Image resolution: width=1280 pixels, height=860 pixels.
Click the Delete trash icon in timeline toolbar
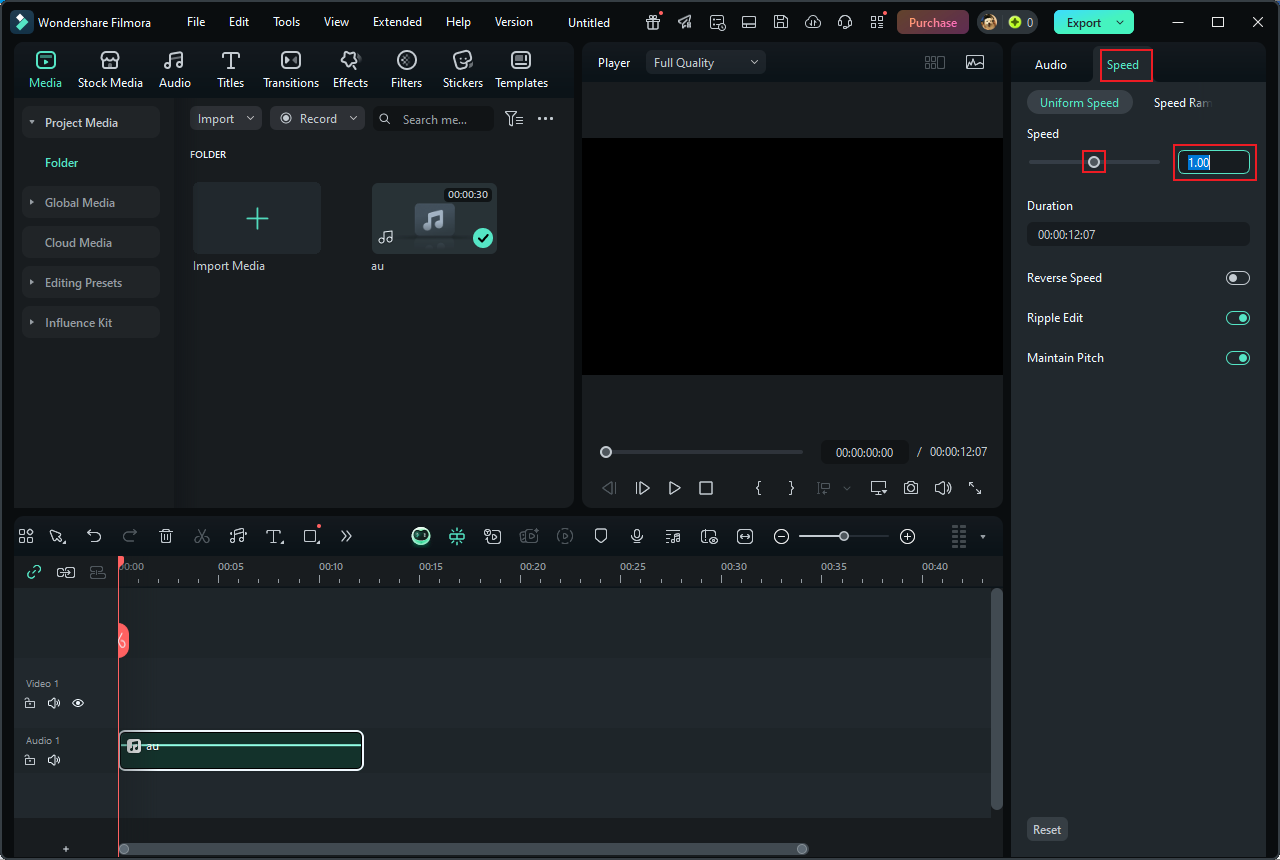click(x=166, y=536)
